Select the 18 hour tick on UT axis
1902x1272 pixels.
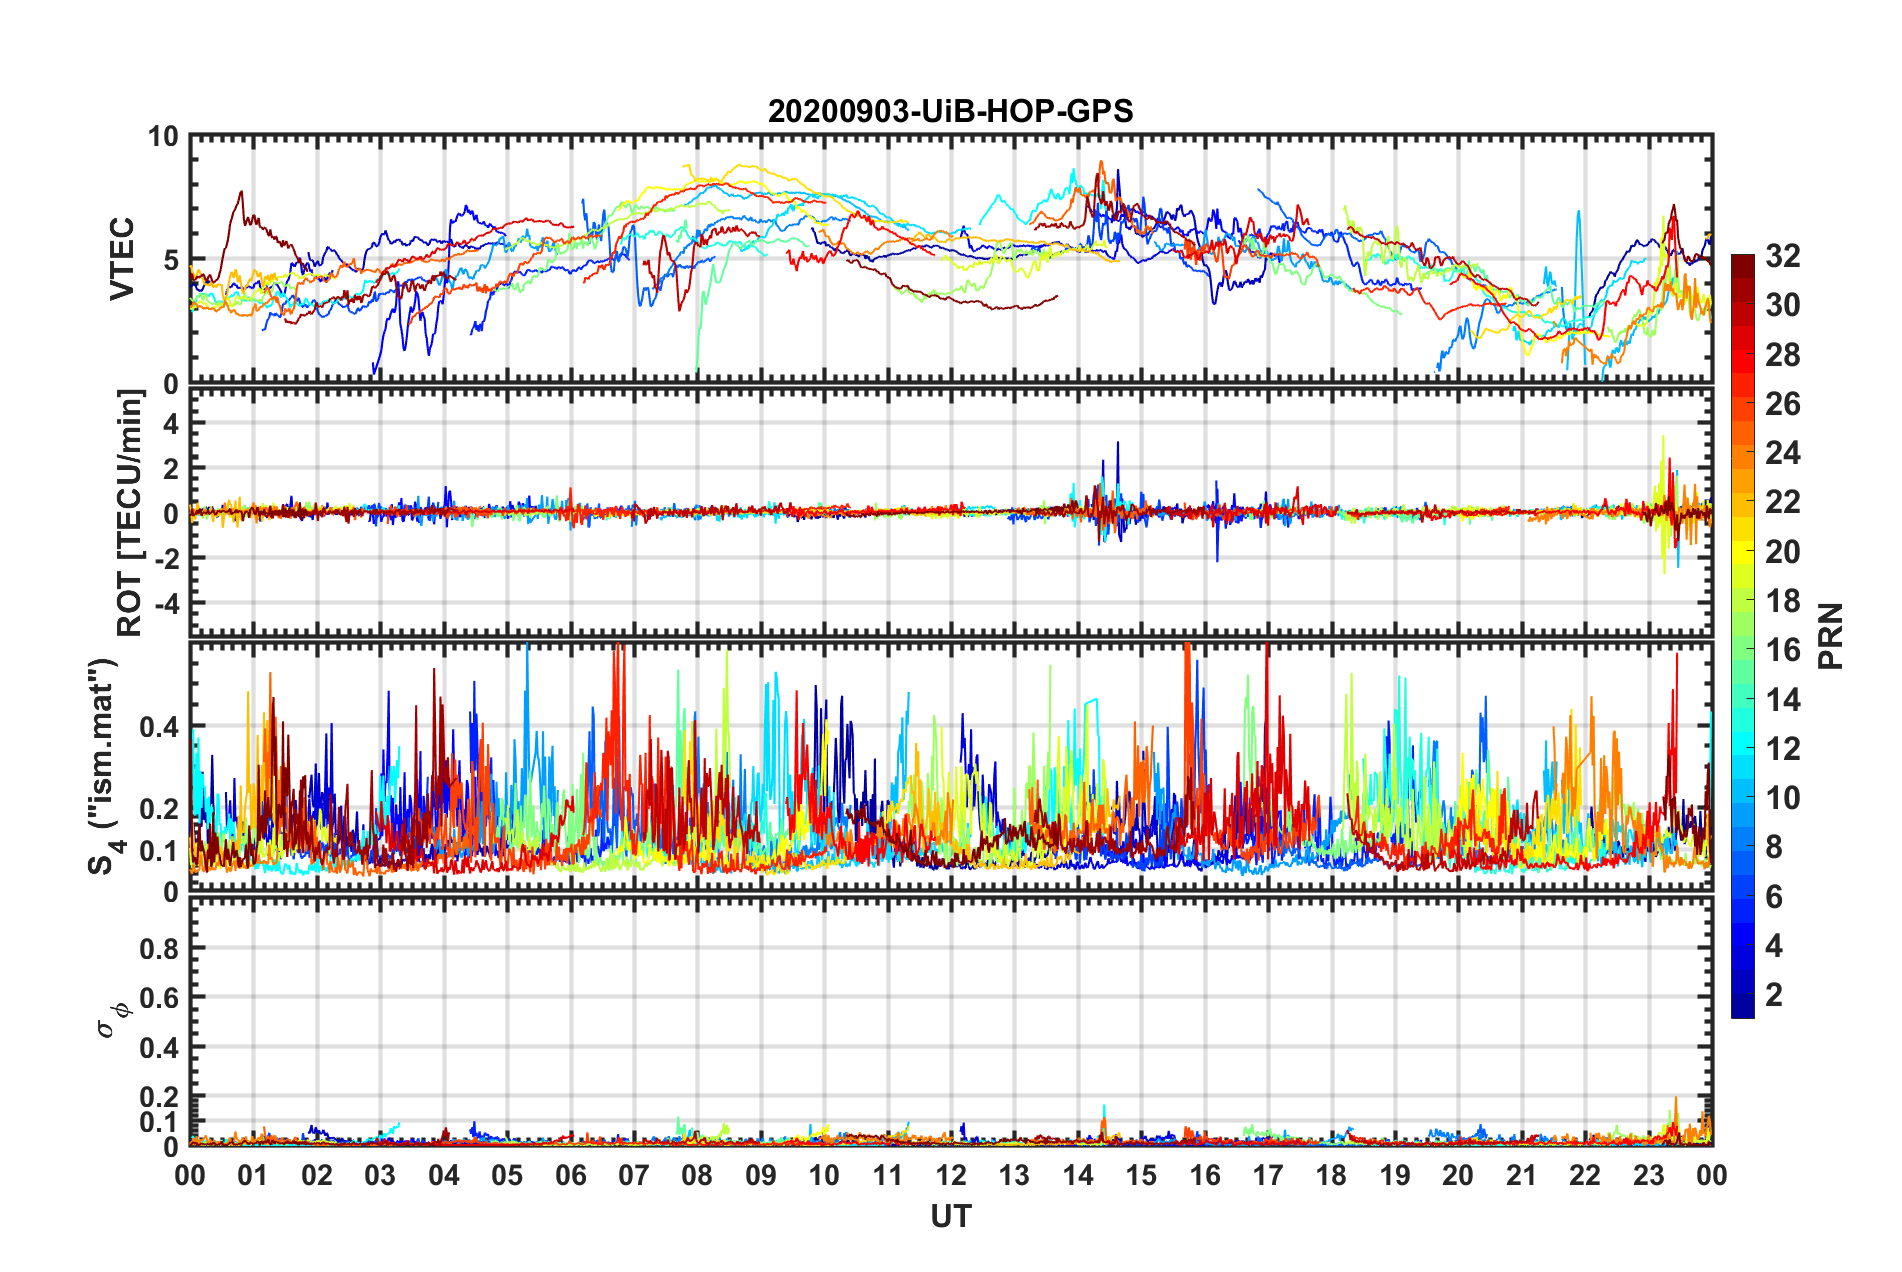[x=1331, y=1175]
